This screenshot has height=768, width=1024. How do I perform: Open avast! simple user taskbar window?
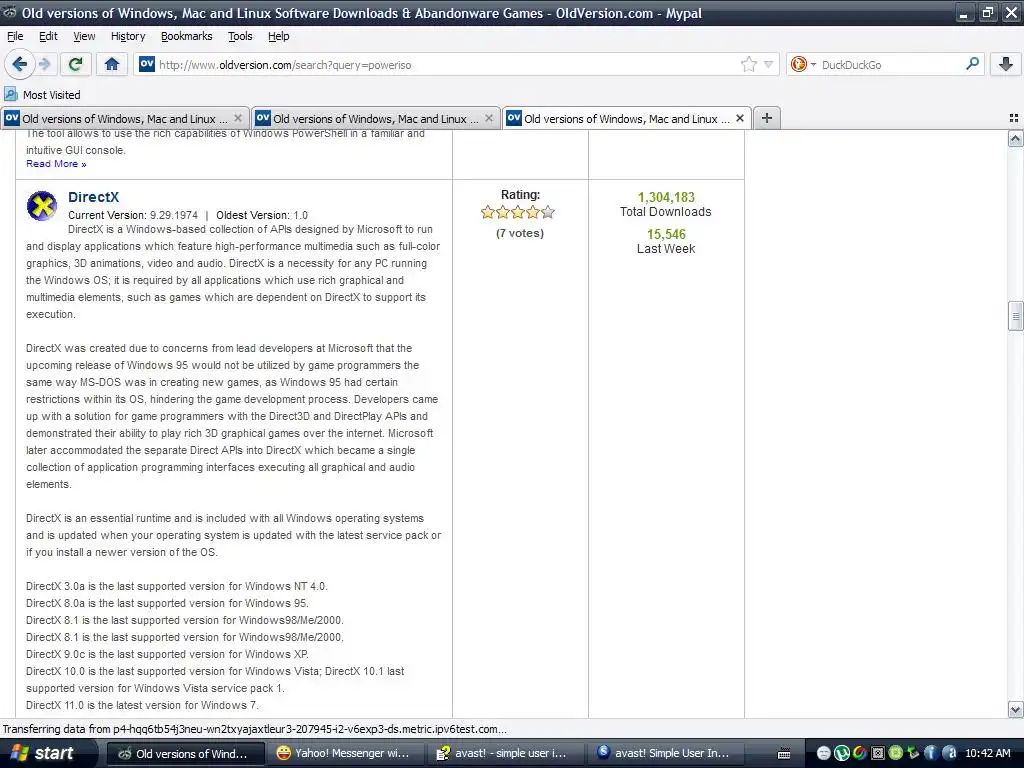[x=504, y=754]
